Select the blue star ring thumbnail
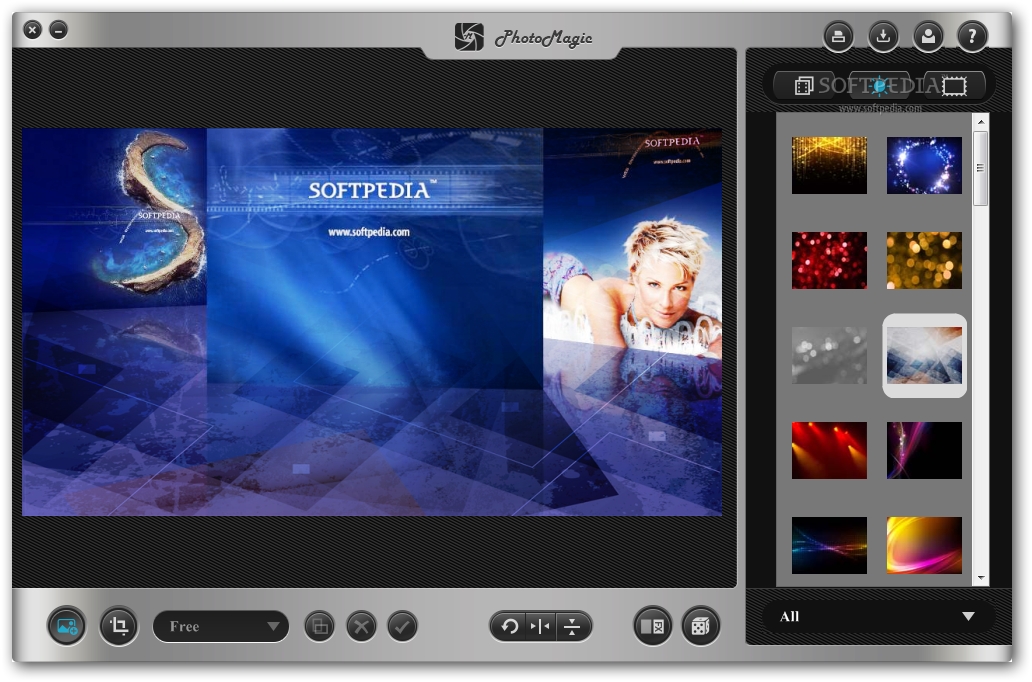Screen dimensions: 1032x682 coord(924,165)
